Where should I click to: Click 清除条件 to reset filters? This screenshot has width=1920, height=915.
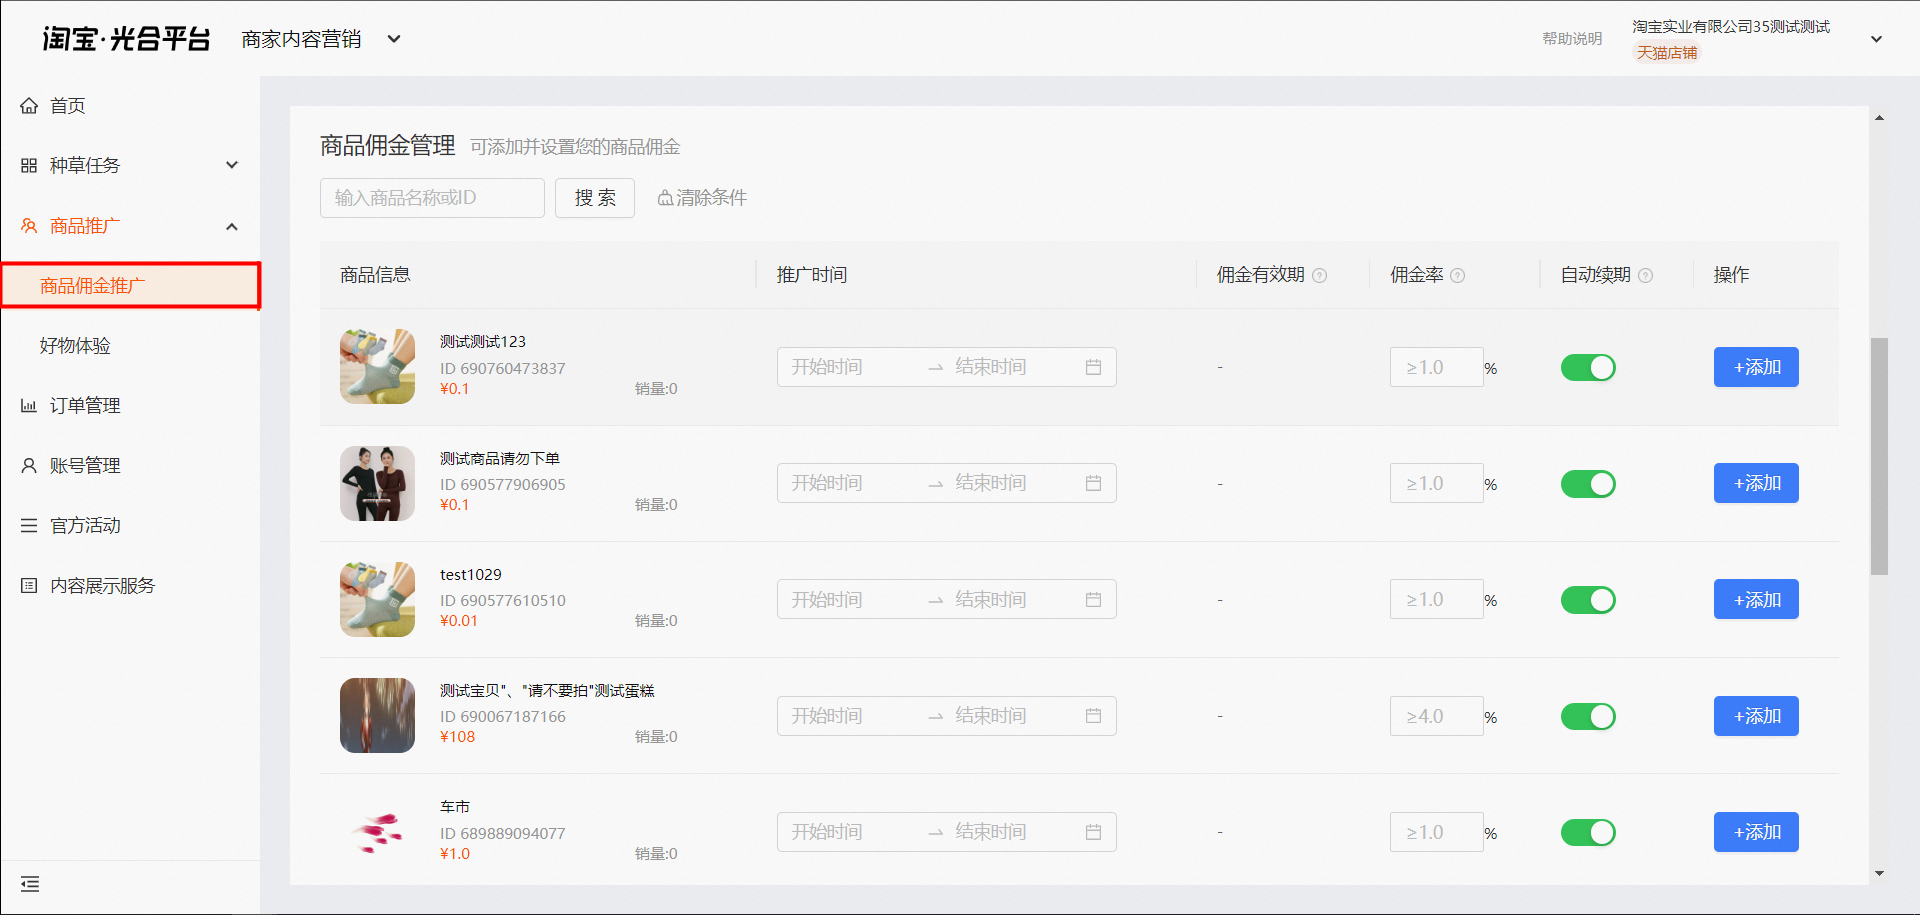point(702,198)
